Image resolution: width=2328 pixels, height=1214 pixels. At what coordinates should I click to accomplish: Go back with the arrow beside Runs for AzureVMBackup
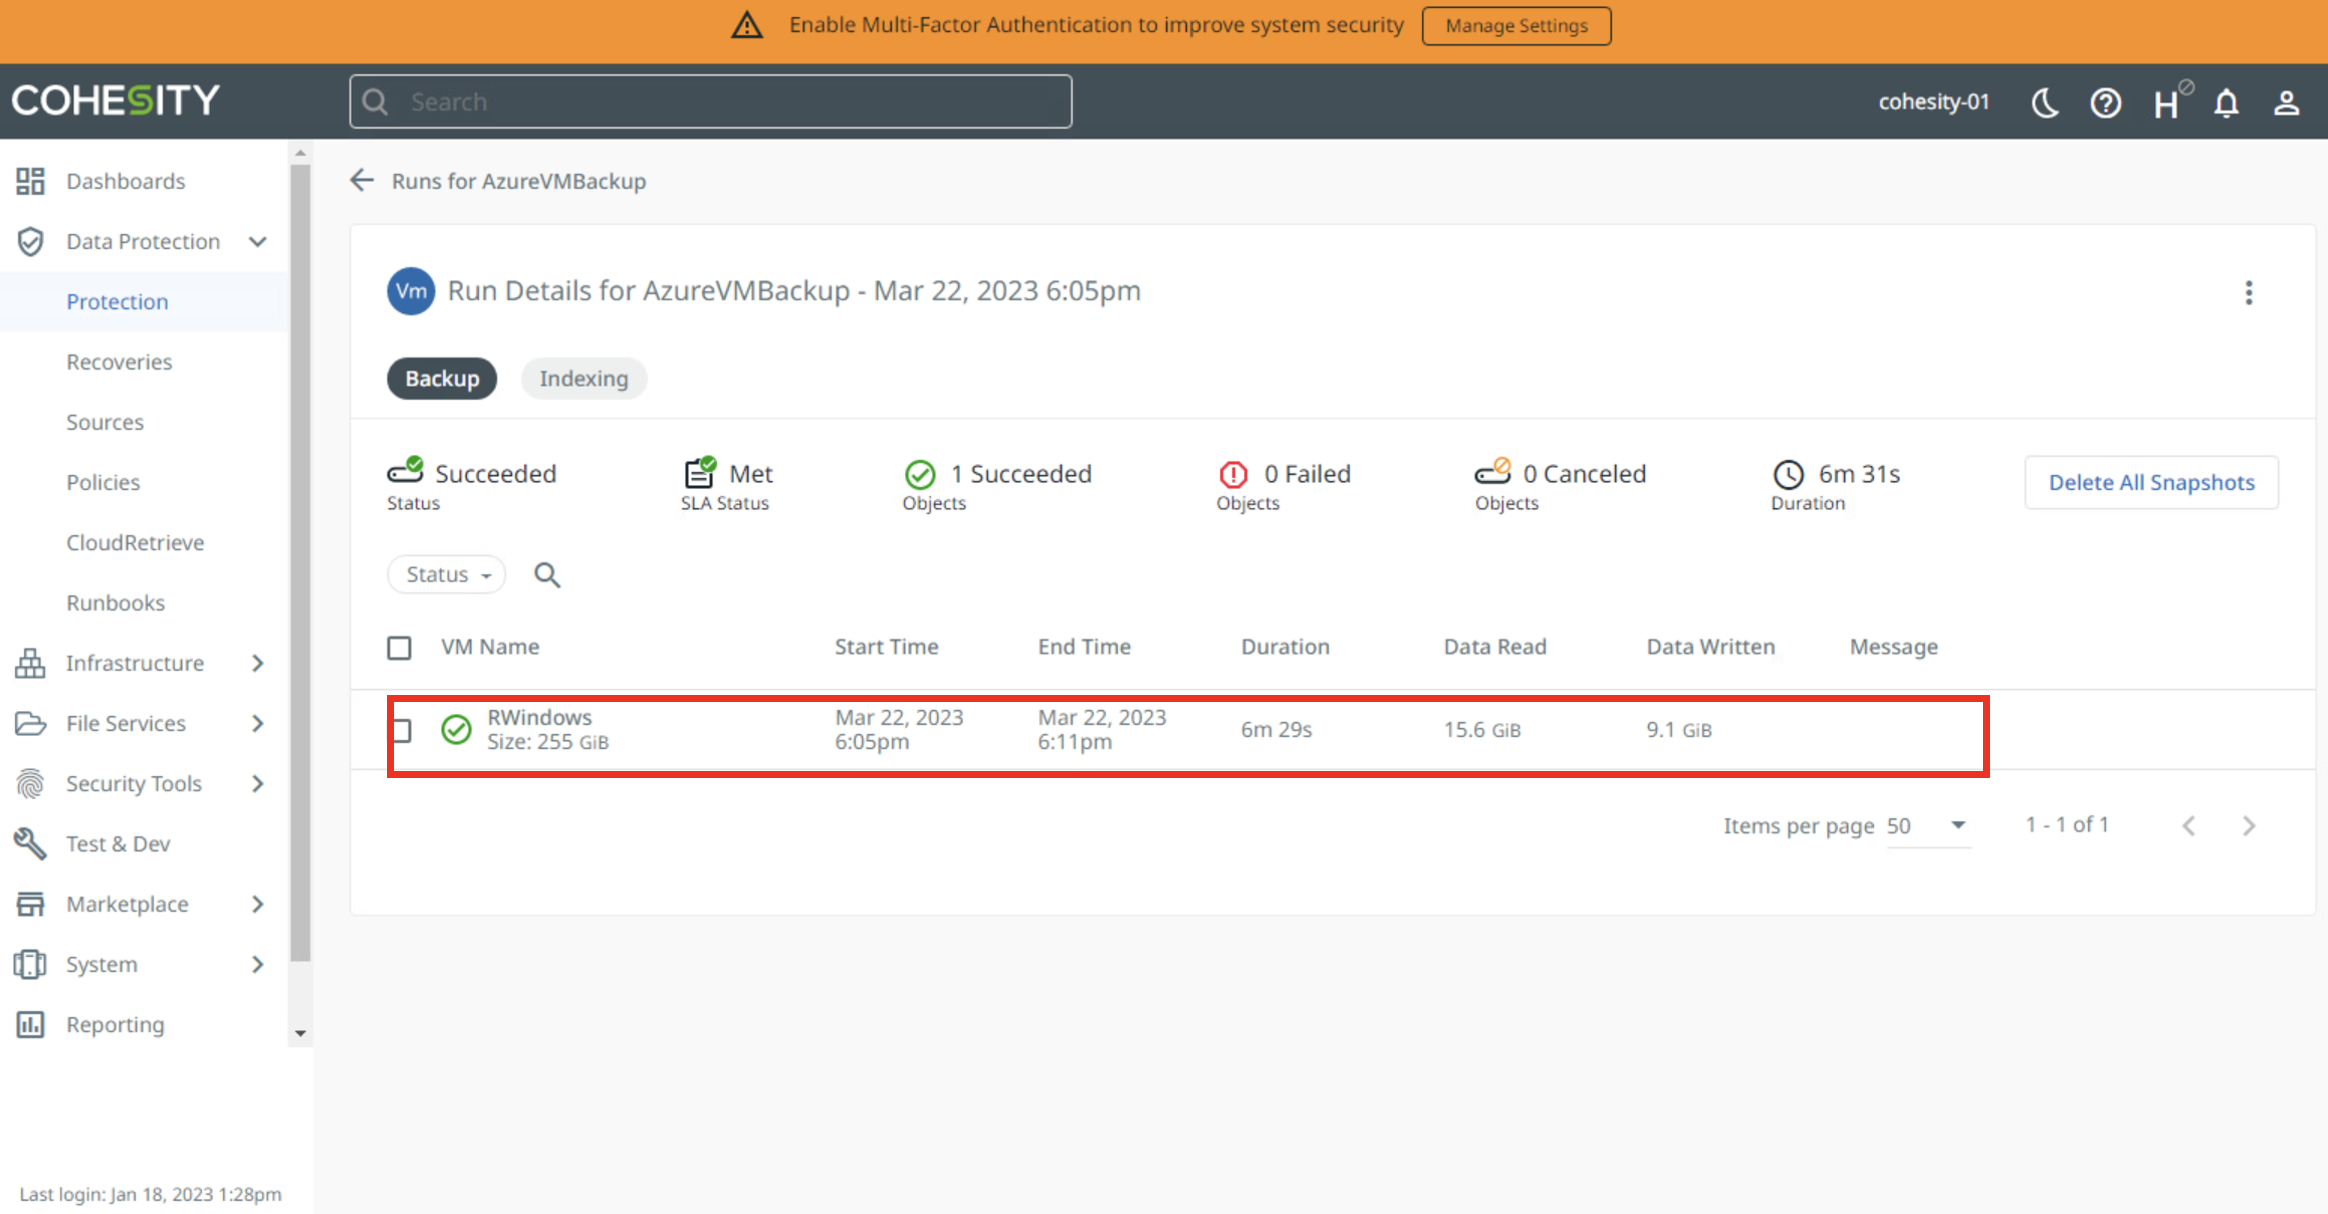point(362,180)
